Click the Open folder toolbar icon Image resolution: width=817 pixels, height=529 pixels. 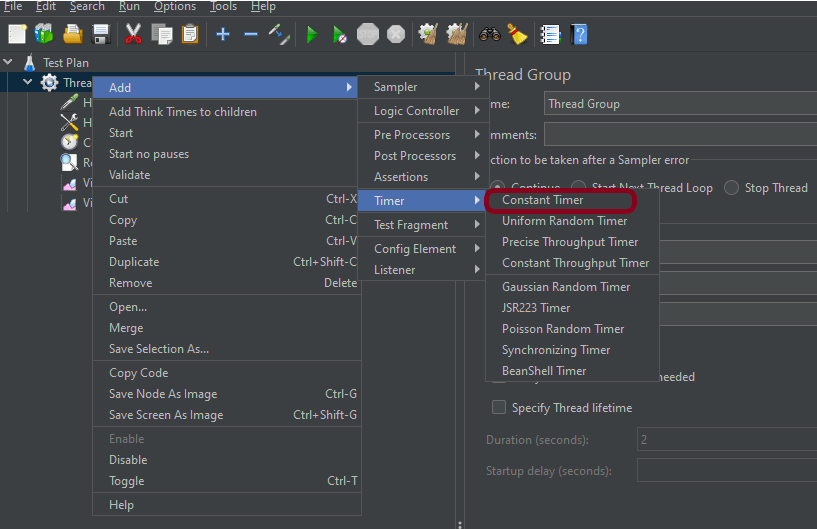pyautogui.click(x=73, y=34)
